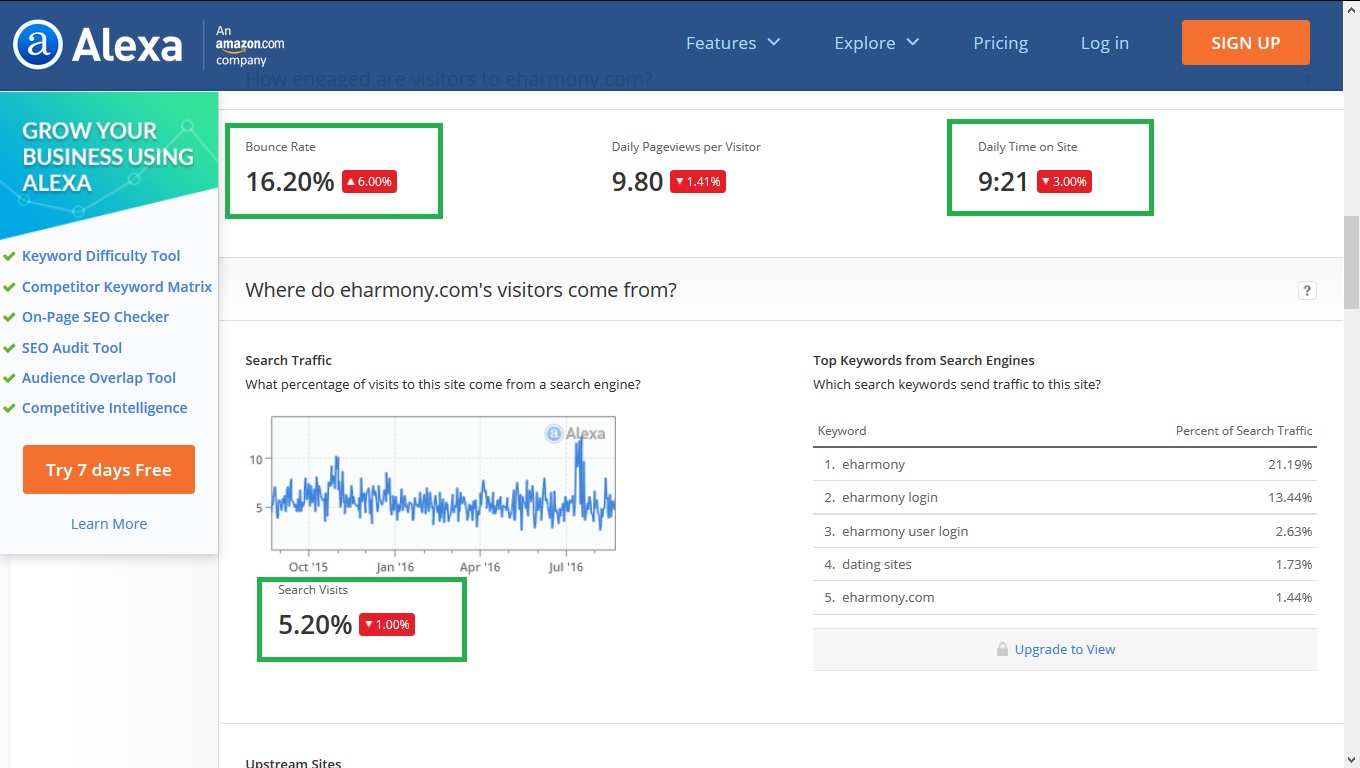
Task: Go to the Pricing page
Action: [1000, 43]
